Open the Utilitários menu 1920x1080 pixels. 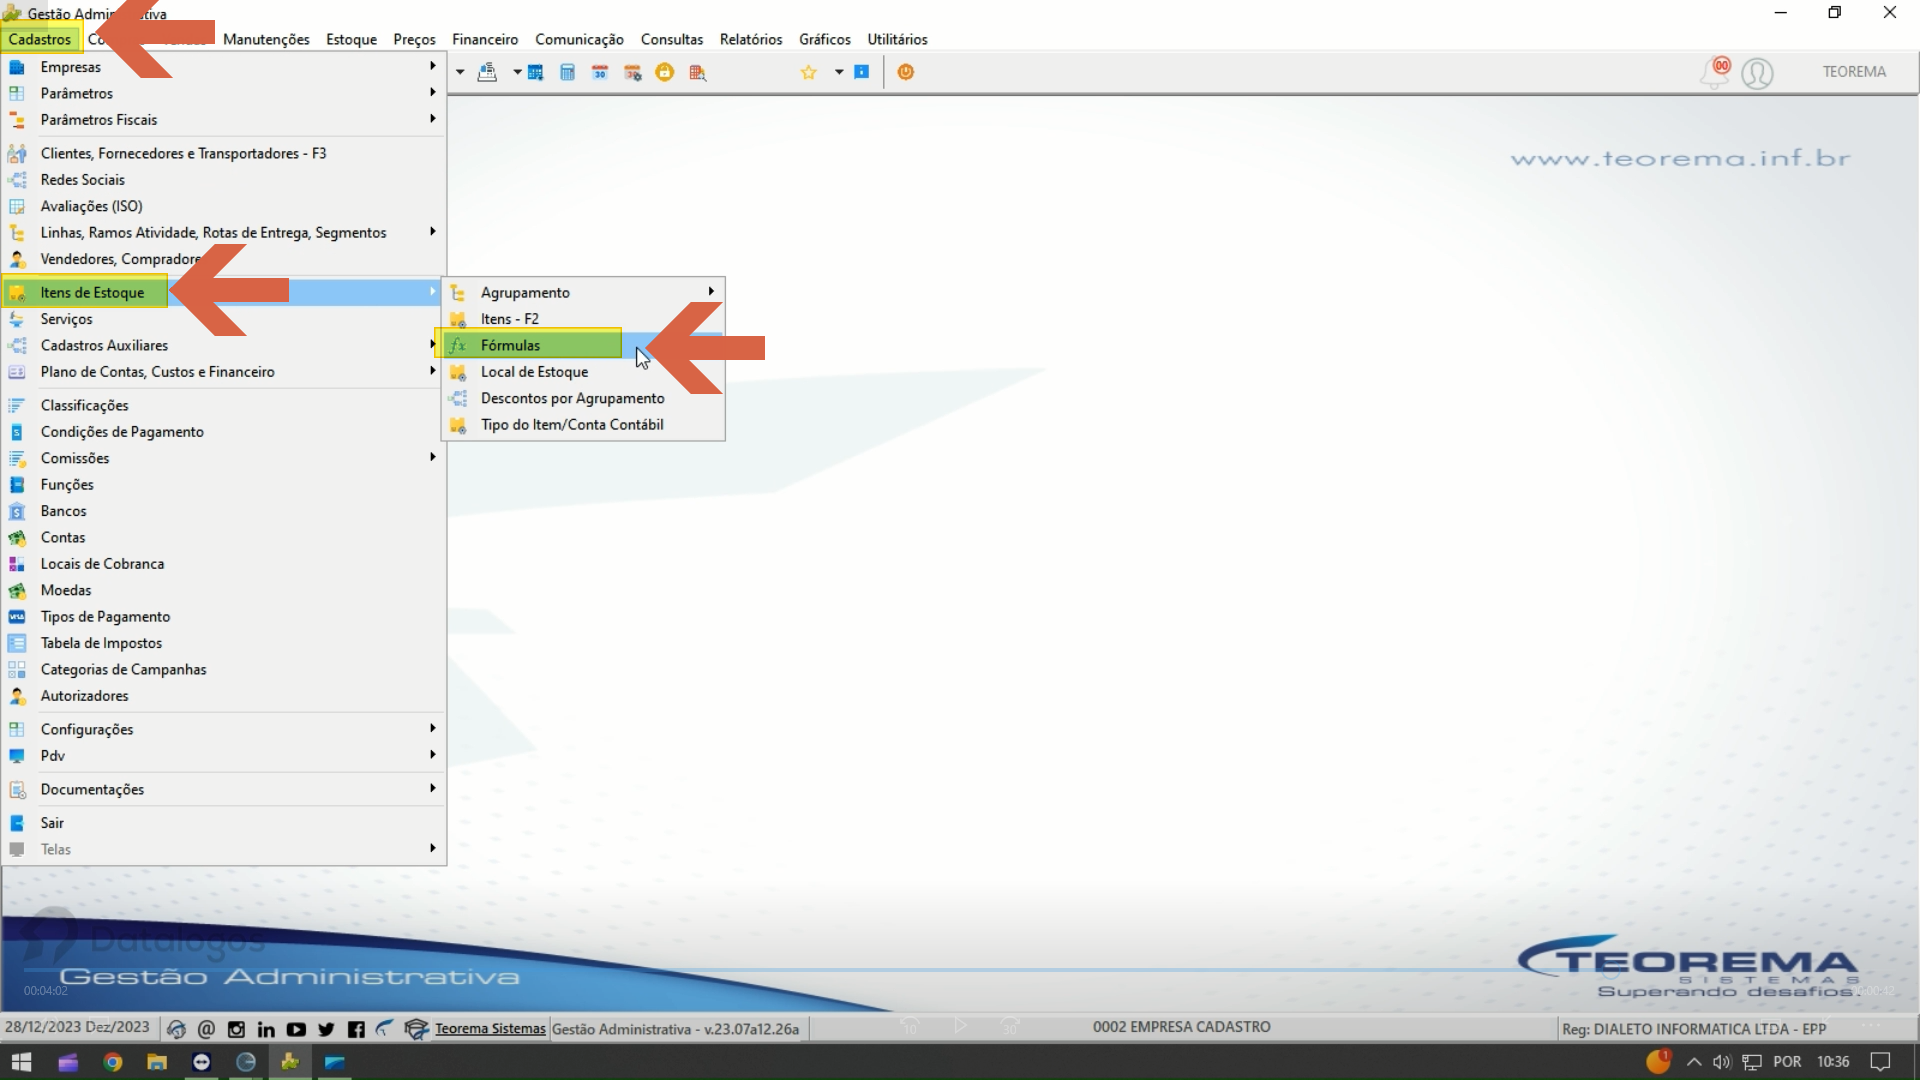[x=897, y=39]
